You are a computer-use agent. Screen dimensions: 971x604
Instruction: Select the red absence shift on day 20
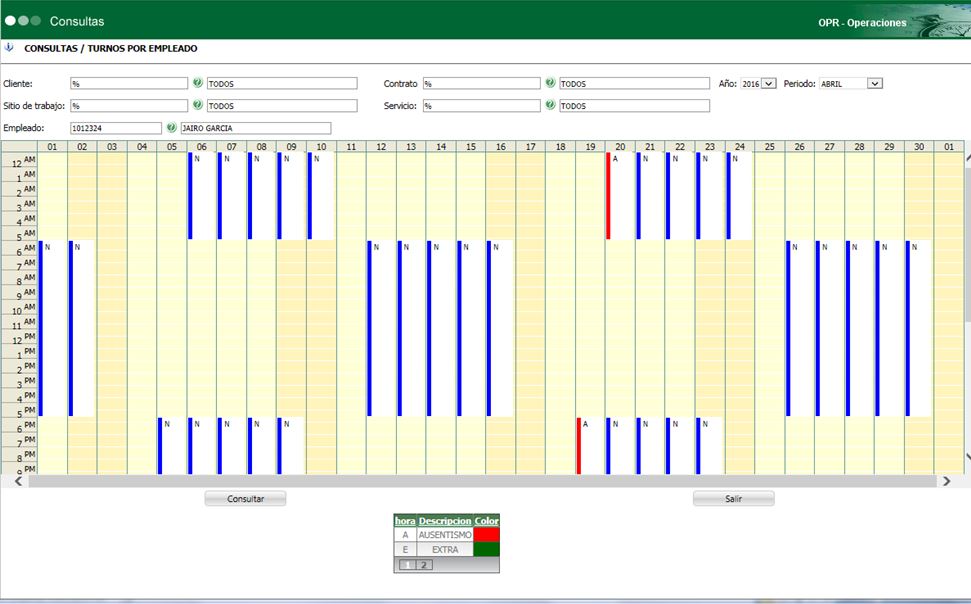tap(608, 196)
